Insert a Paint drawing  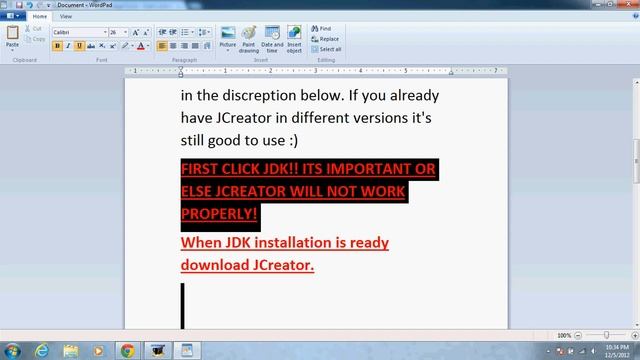(249, 40)
